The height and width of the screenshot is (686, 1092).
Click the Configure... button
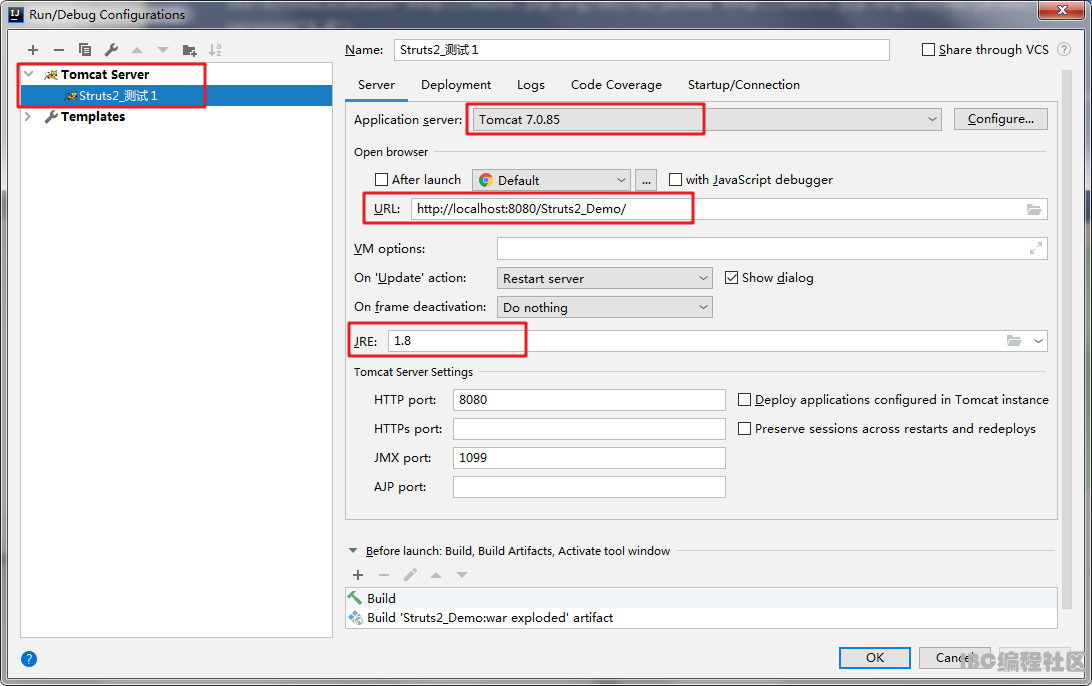(x=1001, y=119)
